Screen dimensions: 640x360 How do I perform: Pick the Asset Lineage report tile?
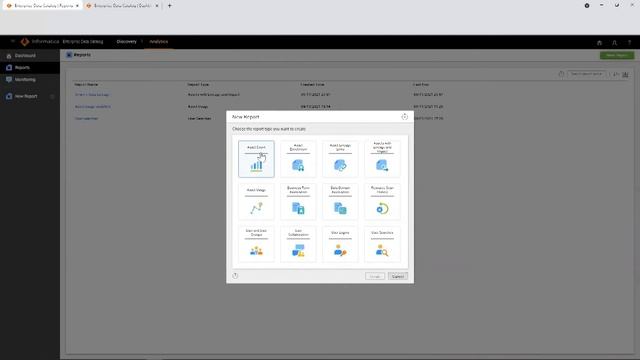pyautogui.click(x=340, y=159)
